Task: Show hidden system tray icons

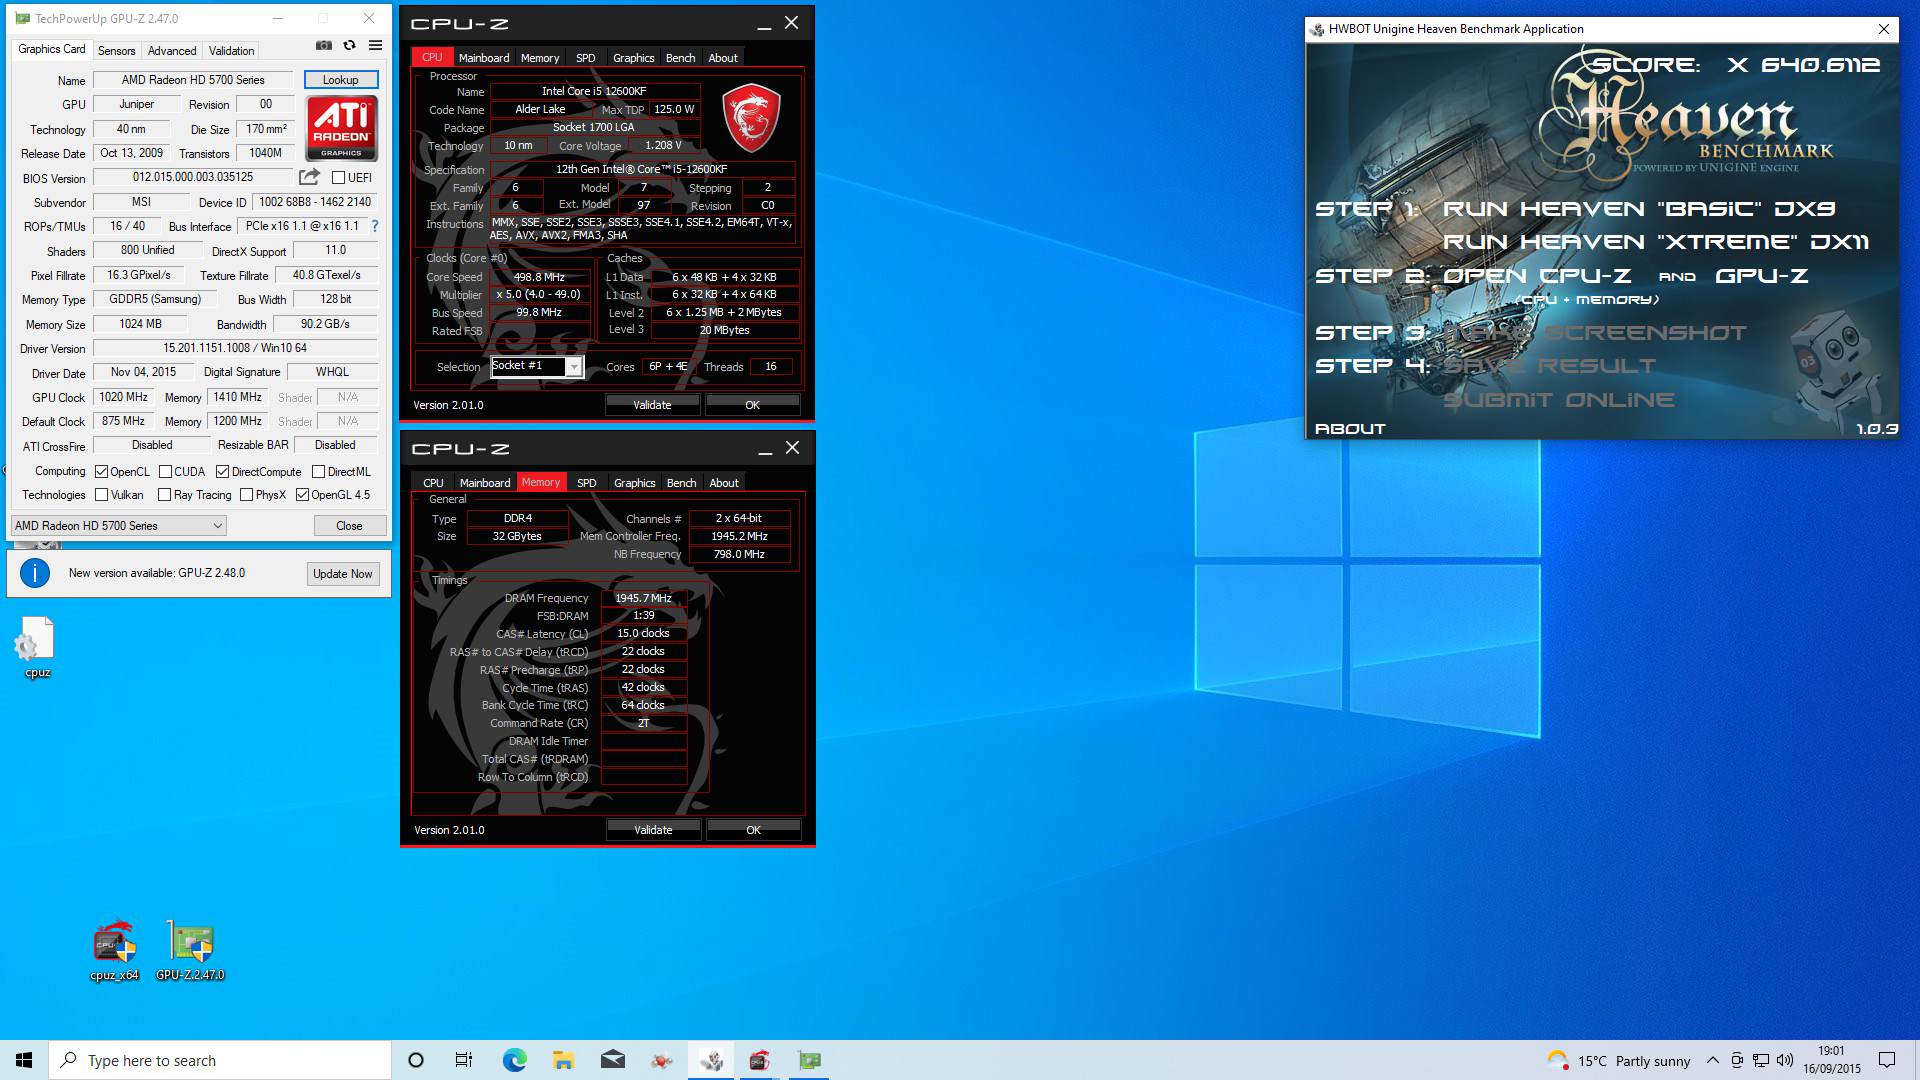Action: pos(1712,1060)
